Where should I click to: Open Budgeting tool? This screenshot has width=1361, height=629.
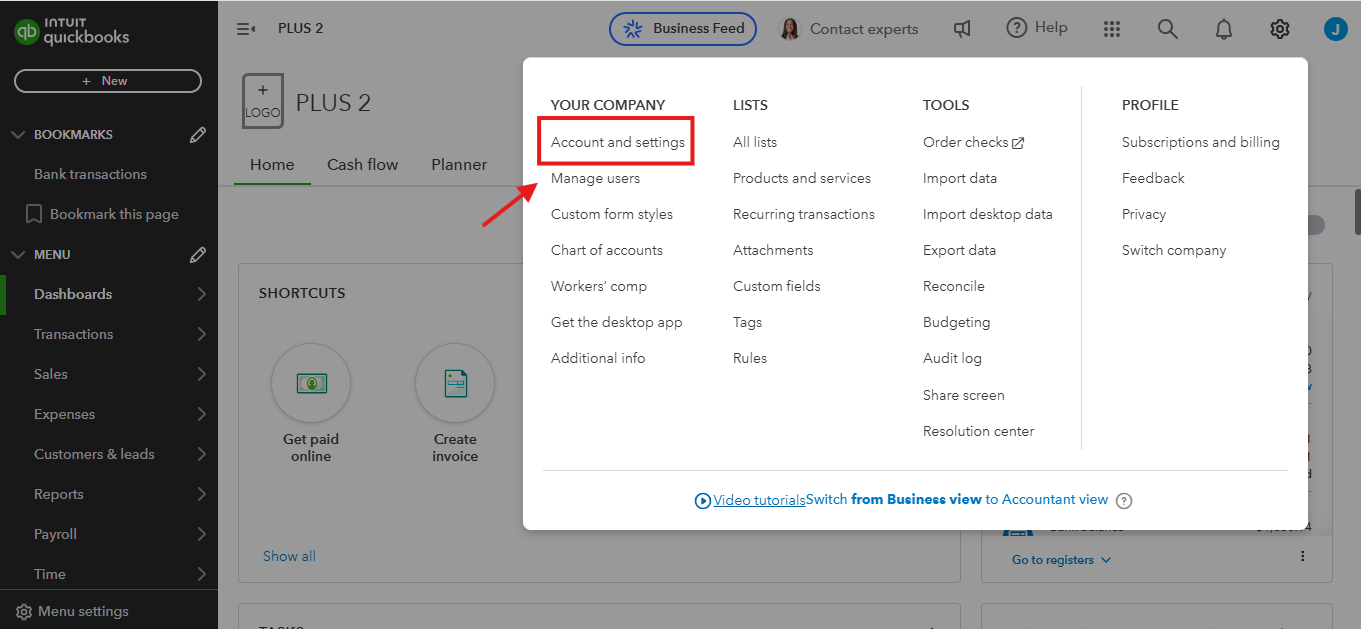(957, 322)
